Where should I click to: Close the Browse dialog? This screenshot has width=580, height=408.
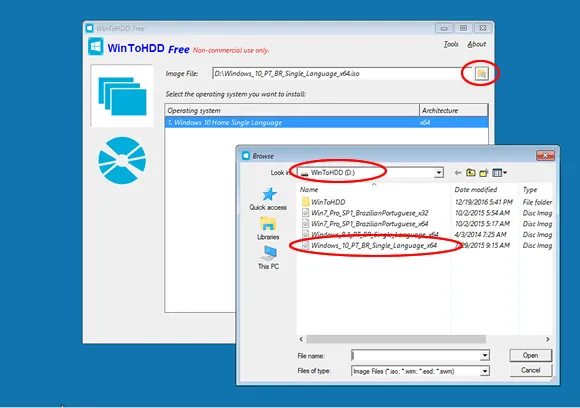[545, 155]
